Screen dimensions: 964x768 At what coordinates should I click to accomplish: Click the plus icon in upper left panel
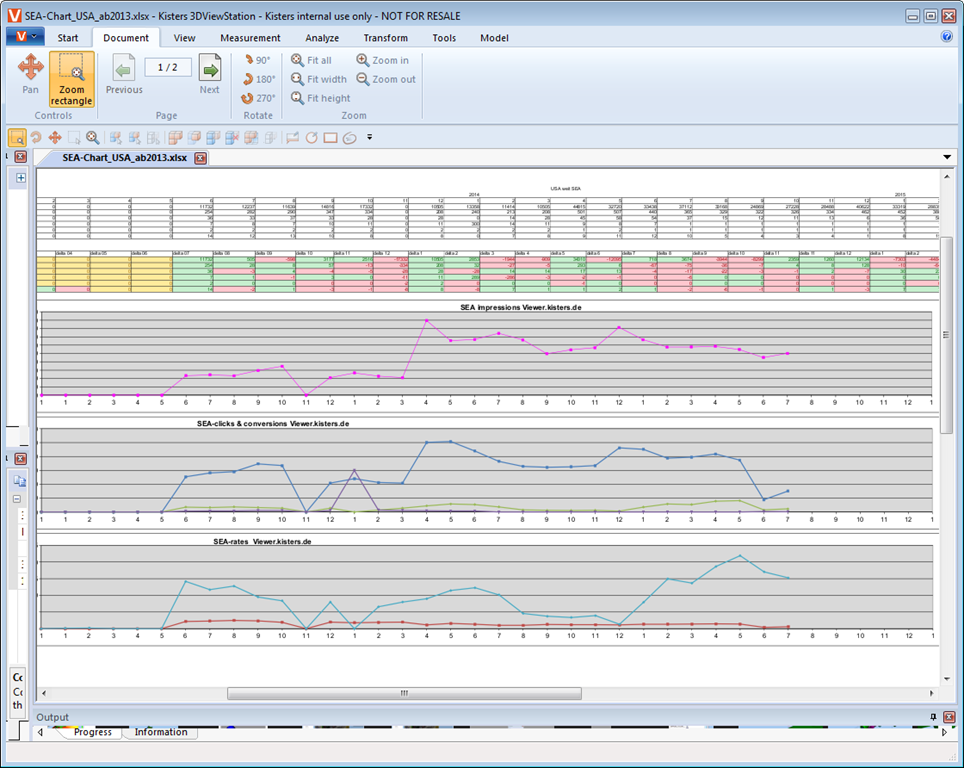pos(20,178)
